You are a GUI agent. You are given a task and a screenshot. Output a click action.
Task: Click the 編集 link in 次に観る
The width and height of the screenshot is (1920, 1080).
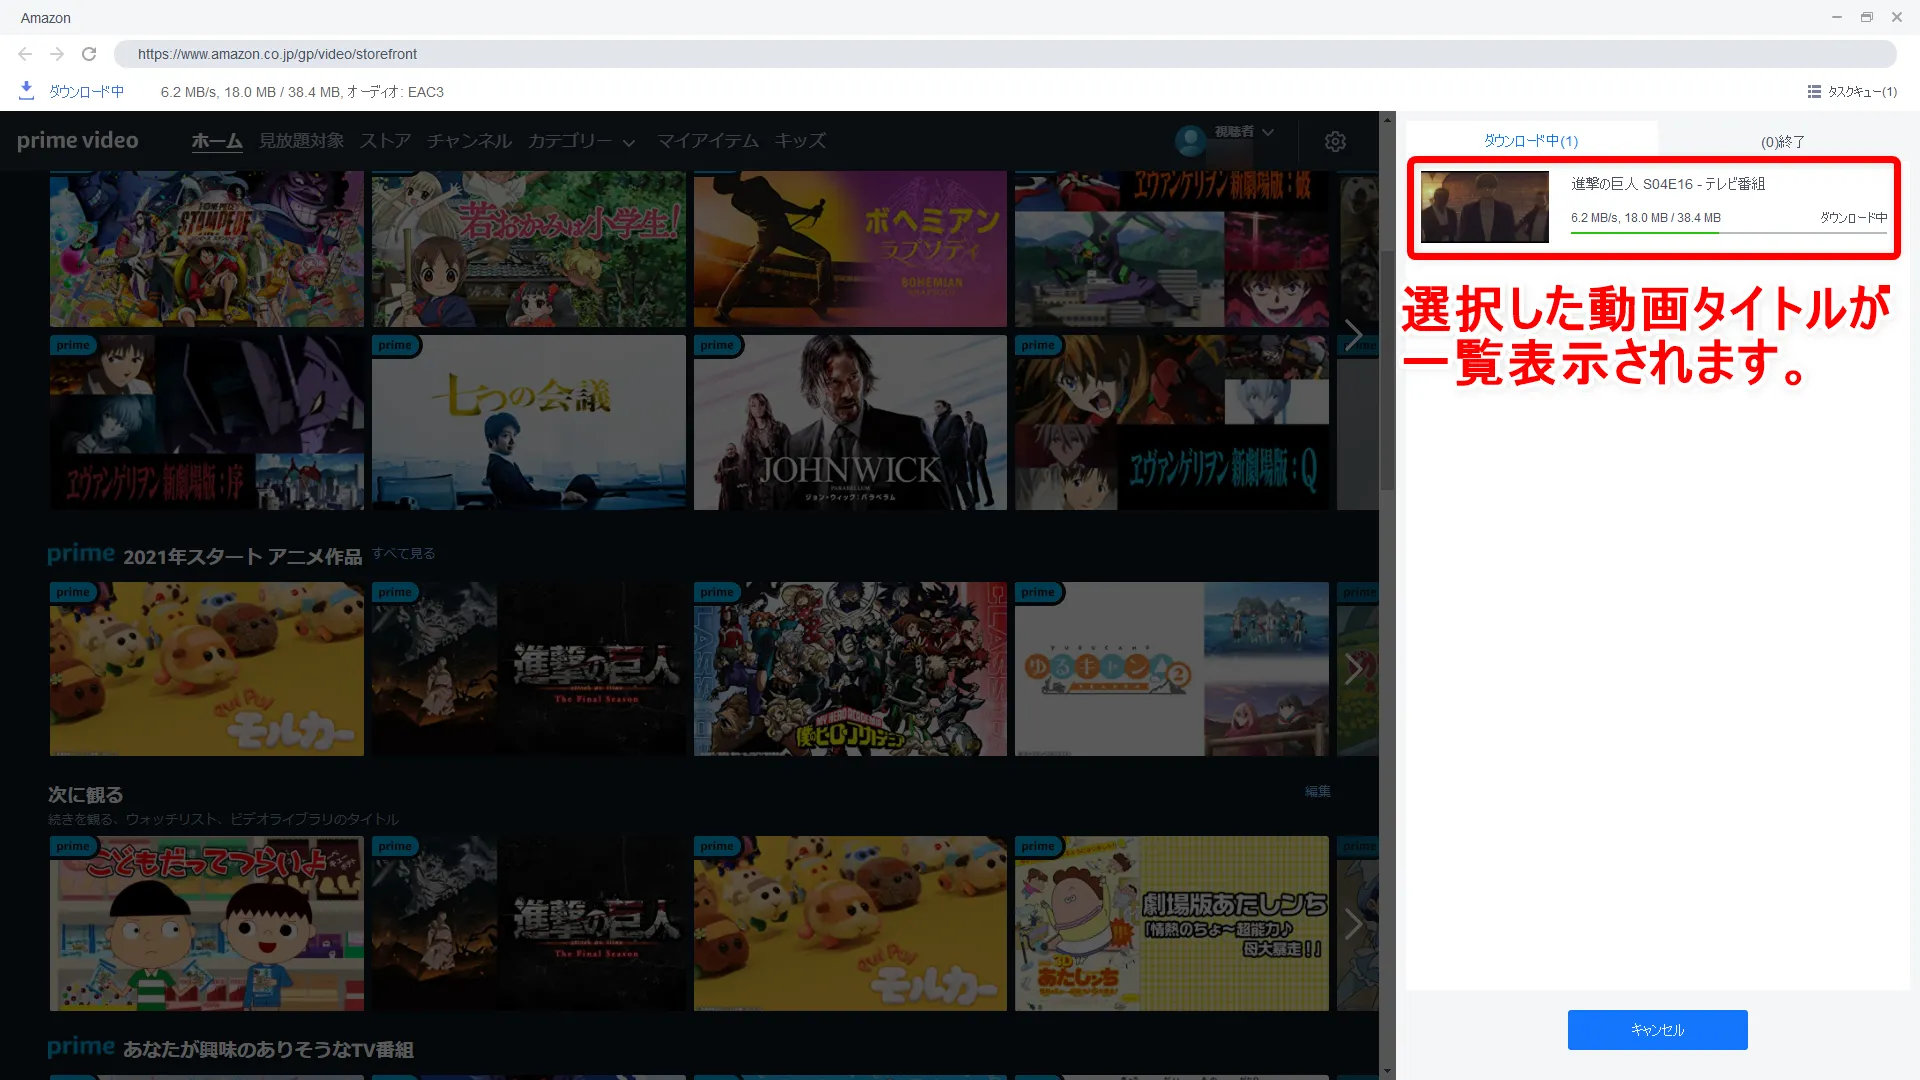(1318, 792)
